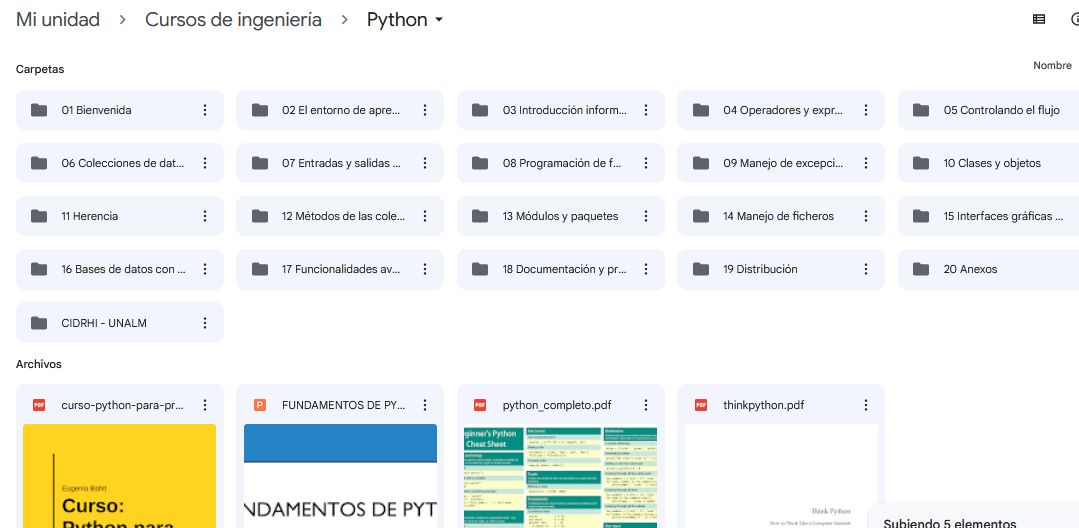
Task: Select the 19 Distribución folder
Action: click(x=781, y=269)
